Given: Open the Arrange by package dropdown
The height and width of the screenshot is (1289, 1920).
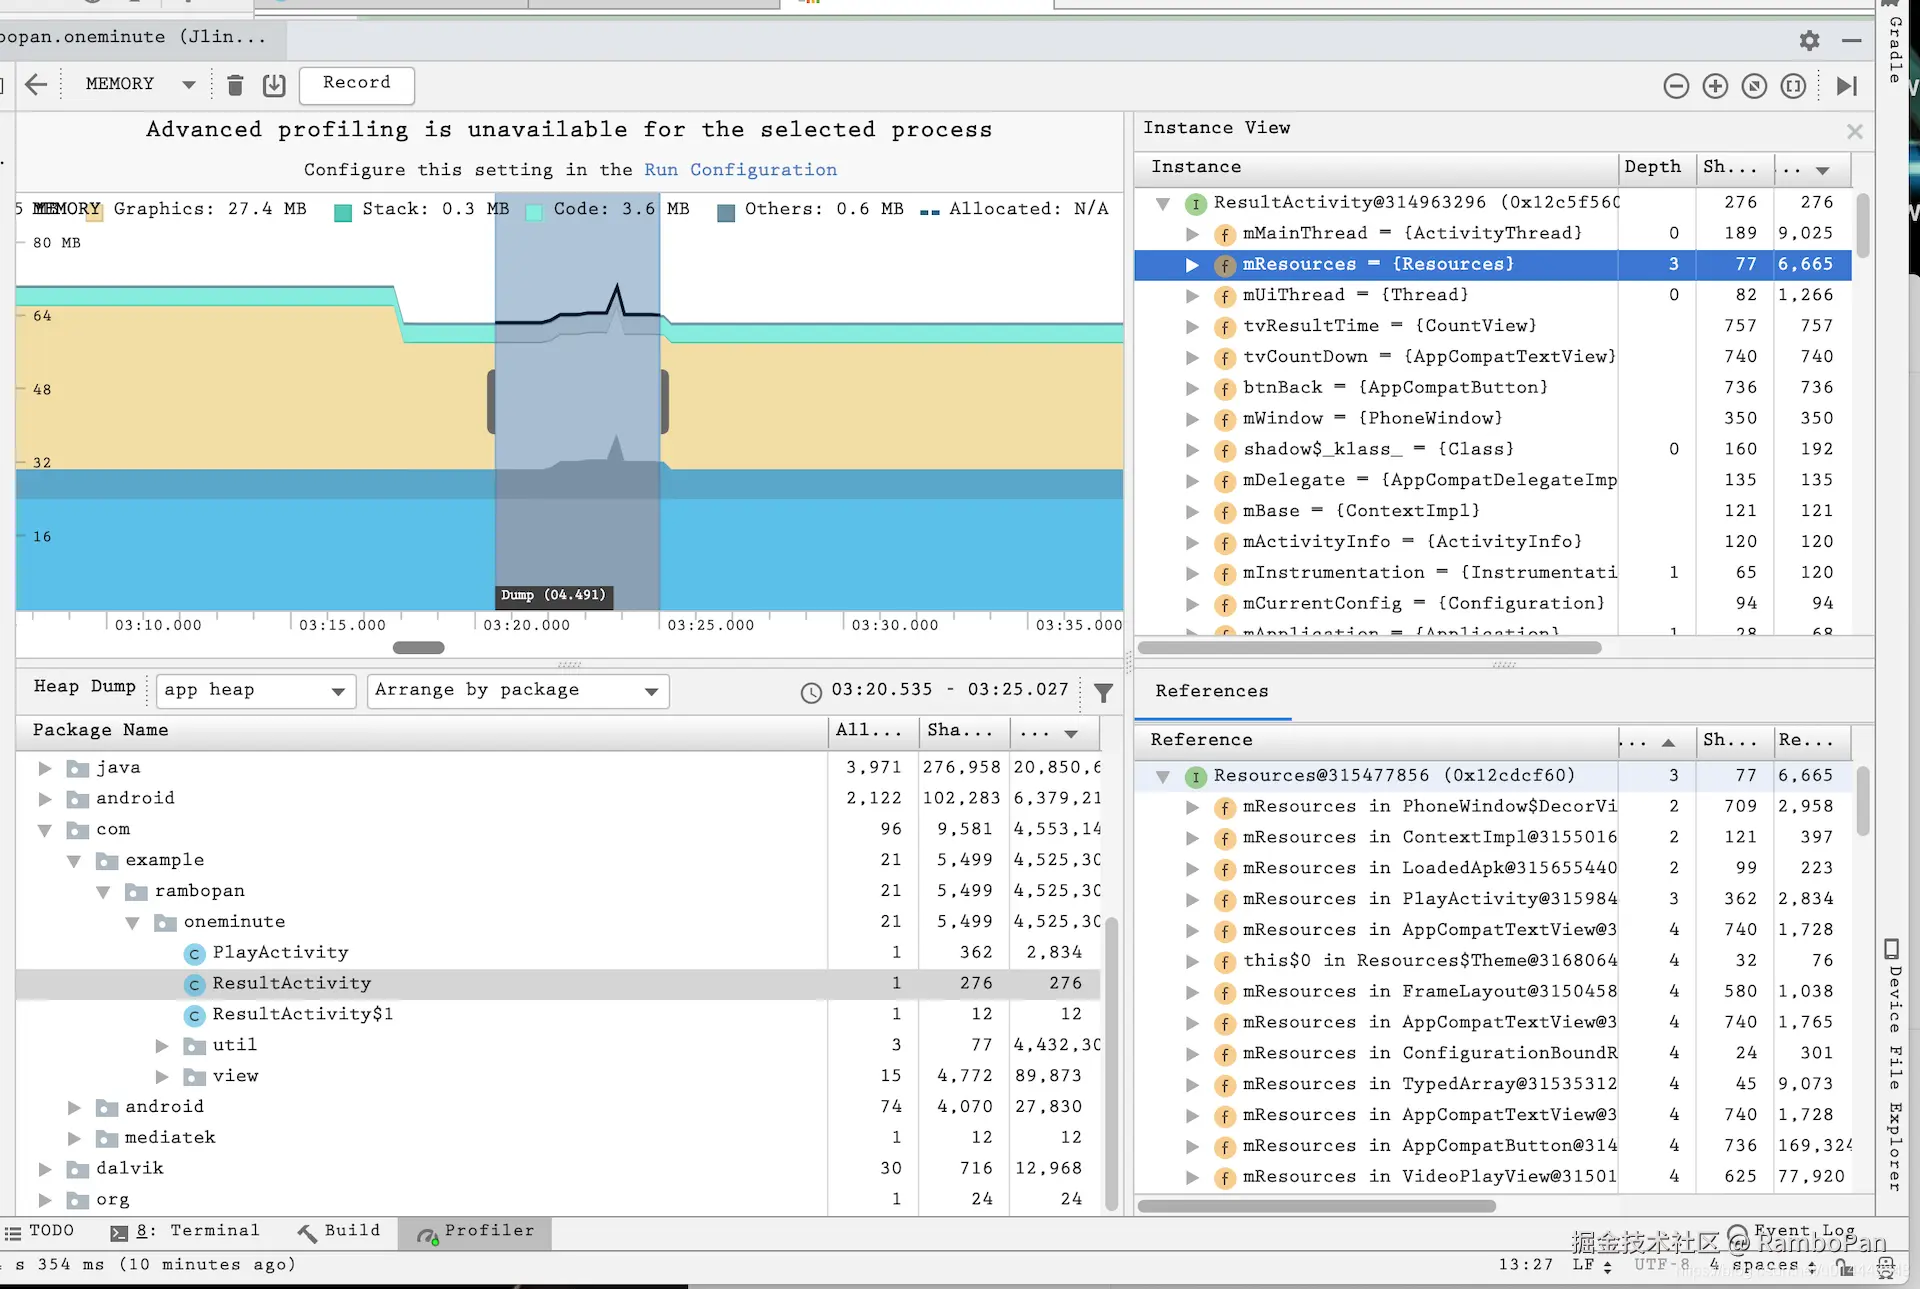Looking at the screenshot, I should click(x=517, y=691).
